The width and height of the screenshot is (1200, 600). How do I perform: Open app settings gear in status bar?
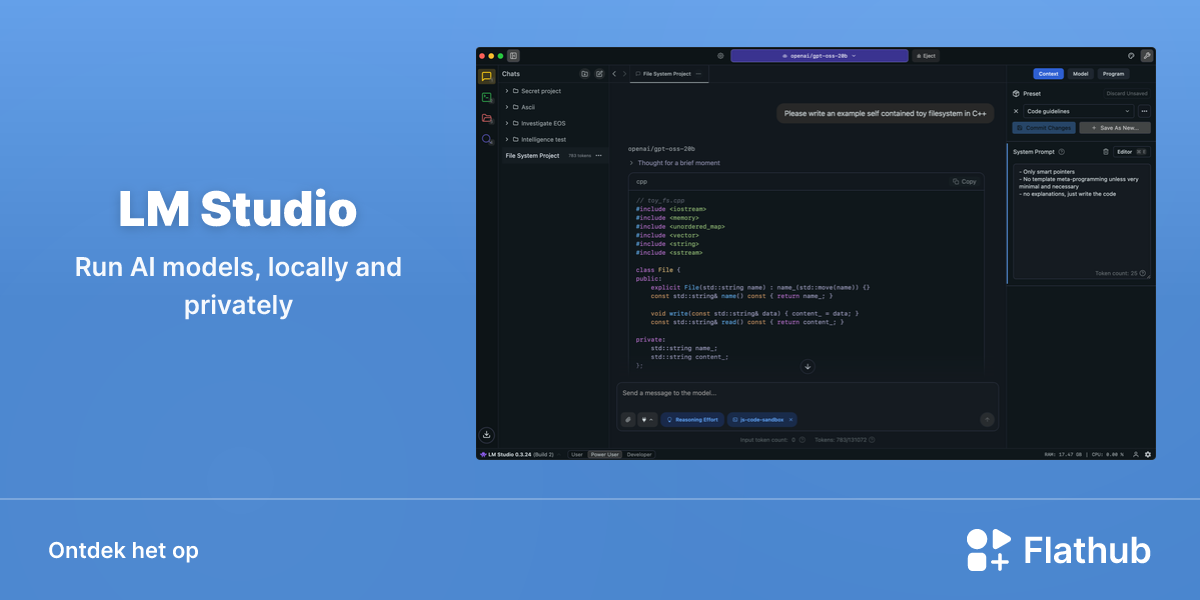click(x=1148, y=454)
